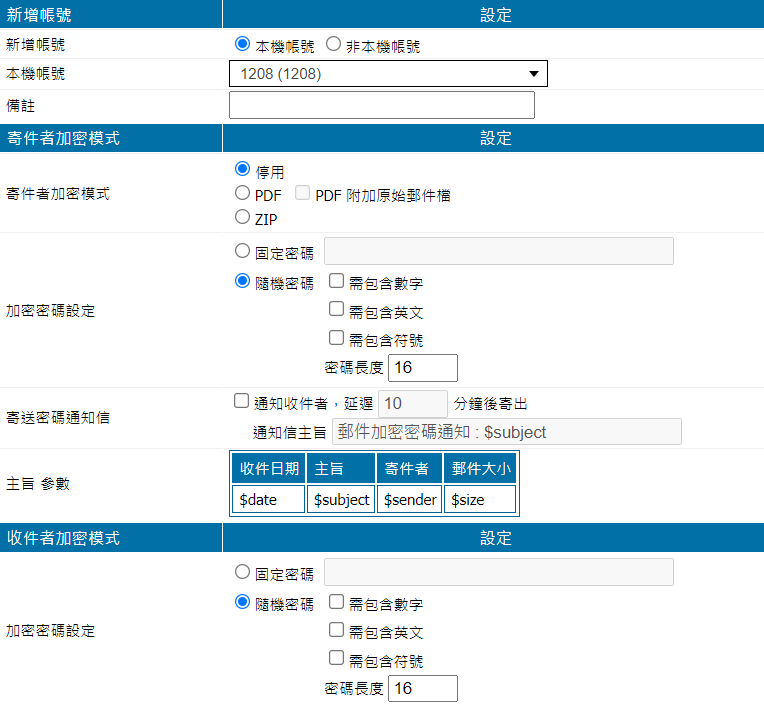Enable 需包含英文 in the 寄件者加密模式 section
The height and width of the screenshot is (706, 764).
(337, 310)
